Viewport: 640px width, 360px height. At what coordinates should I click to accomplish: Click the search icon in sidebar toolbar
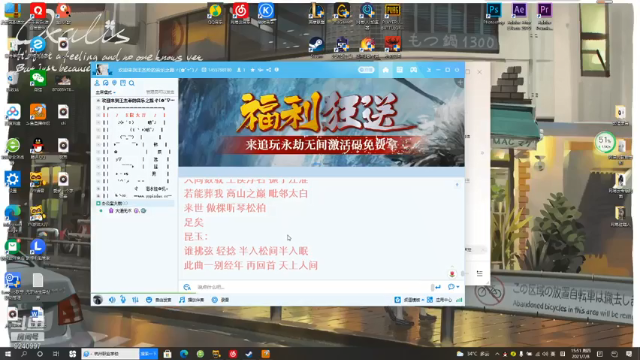click(131, 83)
